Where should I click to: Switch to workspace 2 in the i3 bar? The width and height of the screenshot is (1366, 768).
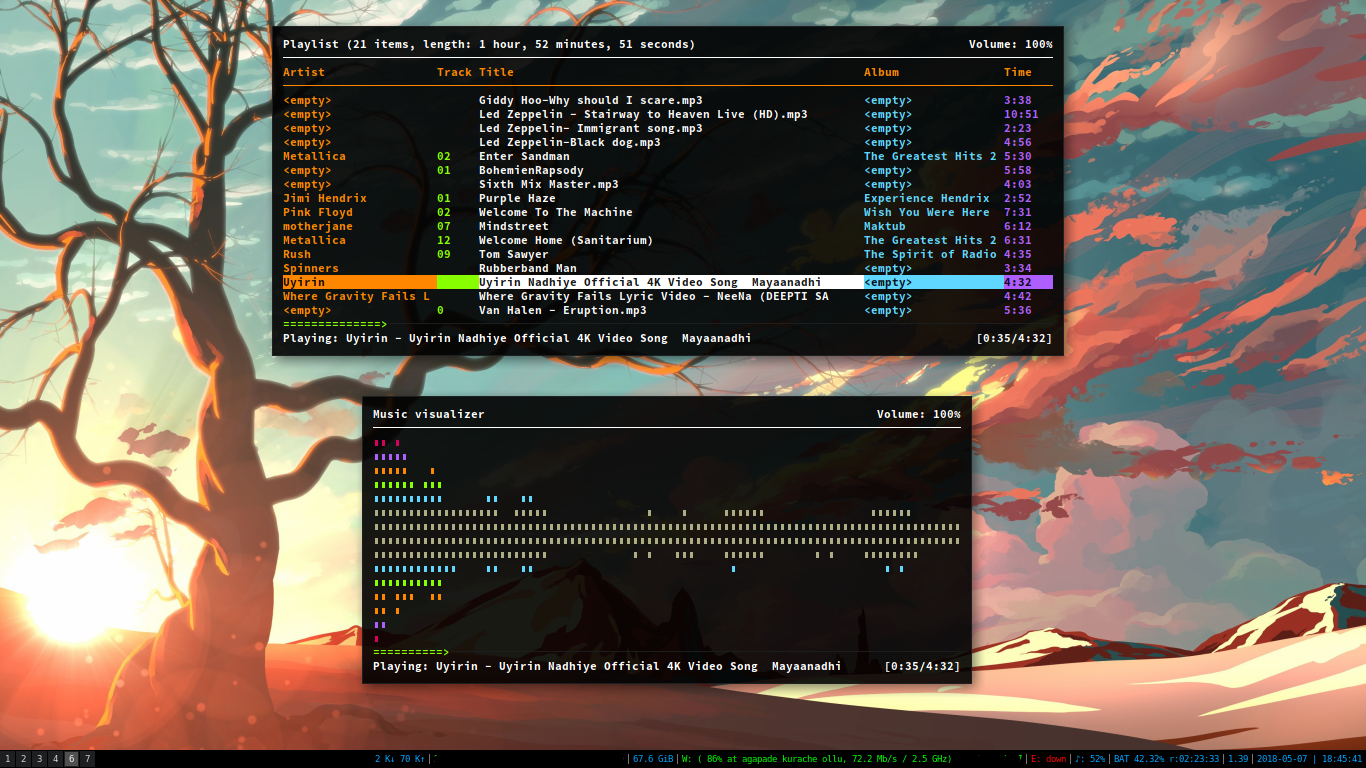point(23,759)
